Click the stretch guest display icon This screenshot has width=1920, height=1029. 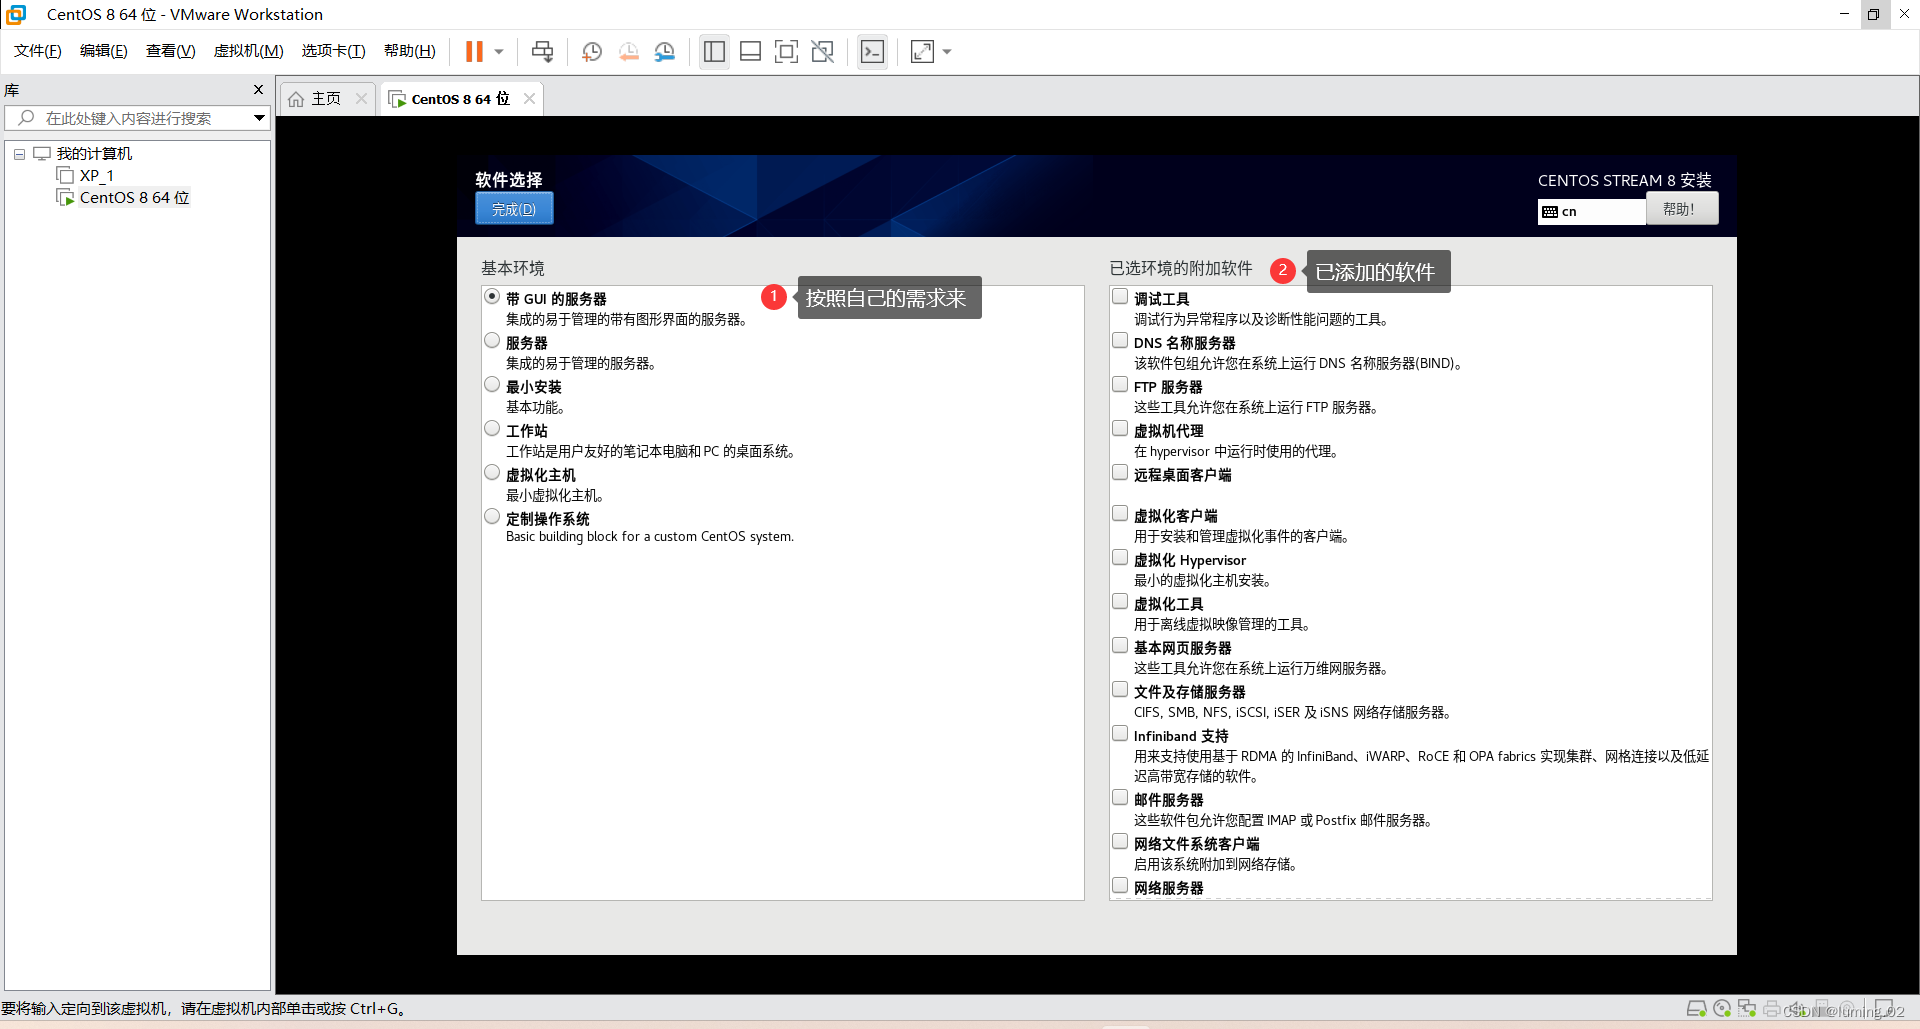click(x=922, y=51)
